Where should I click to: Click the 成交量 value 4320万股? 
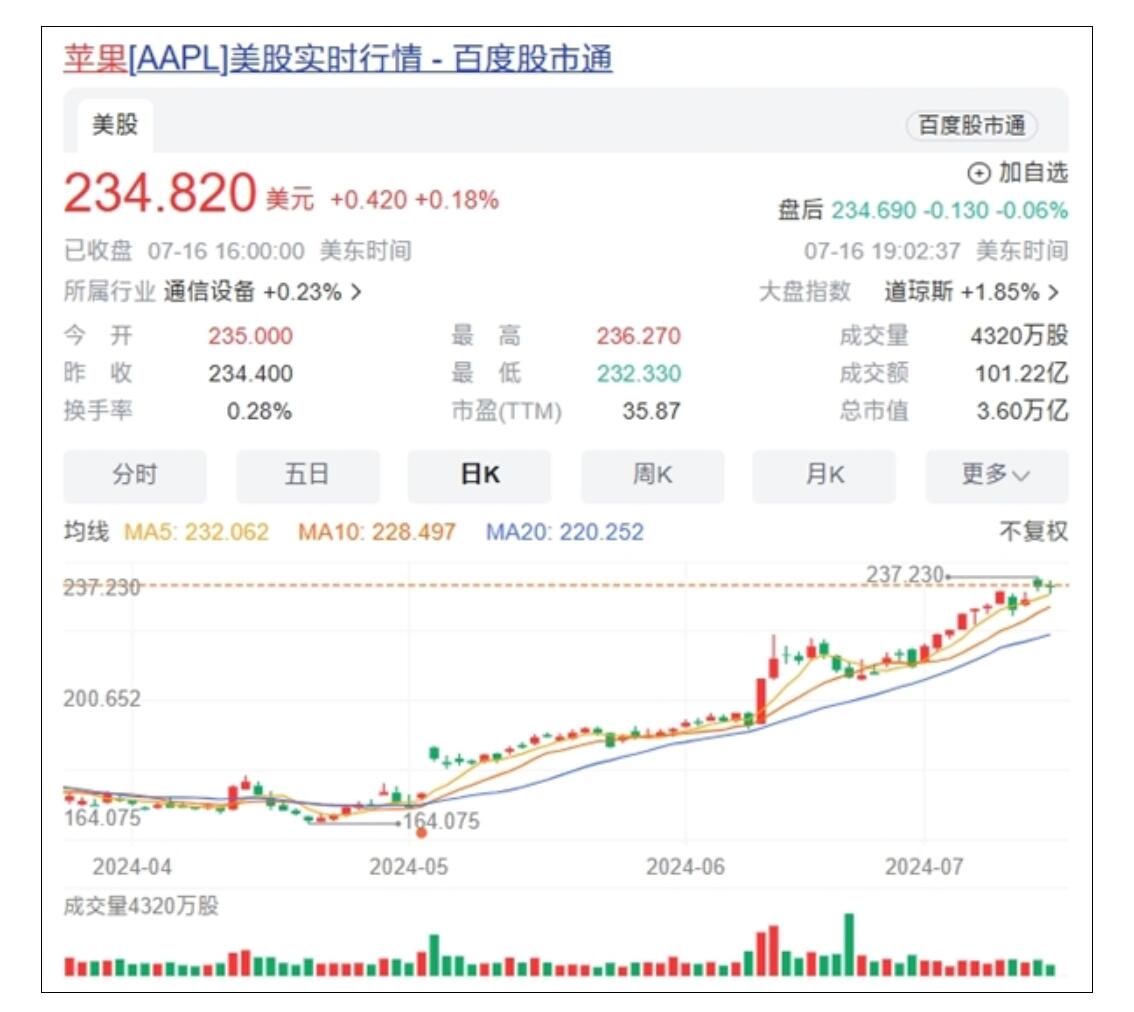coord(1019,336)
